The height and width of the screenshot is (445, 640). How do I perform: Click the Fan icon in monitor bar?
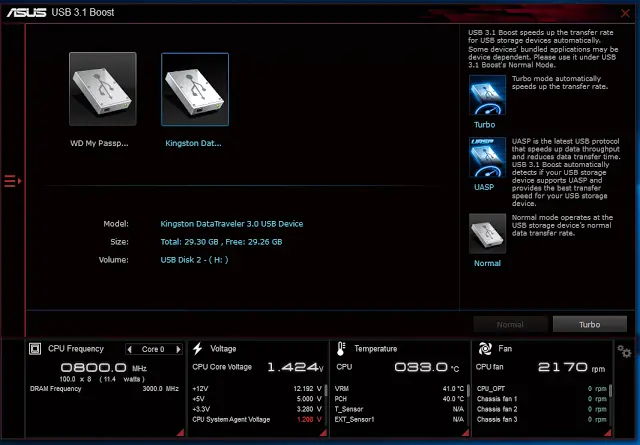click(x=485, y=349)
